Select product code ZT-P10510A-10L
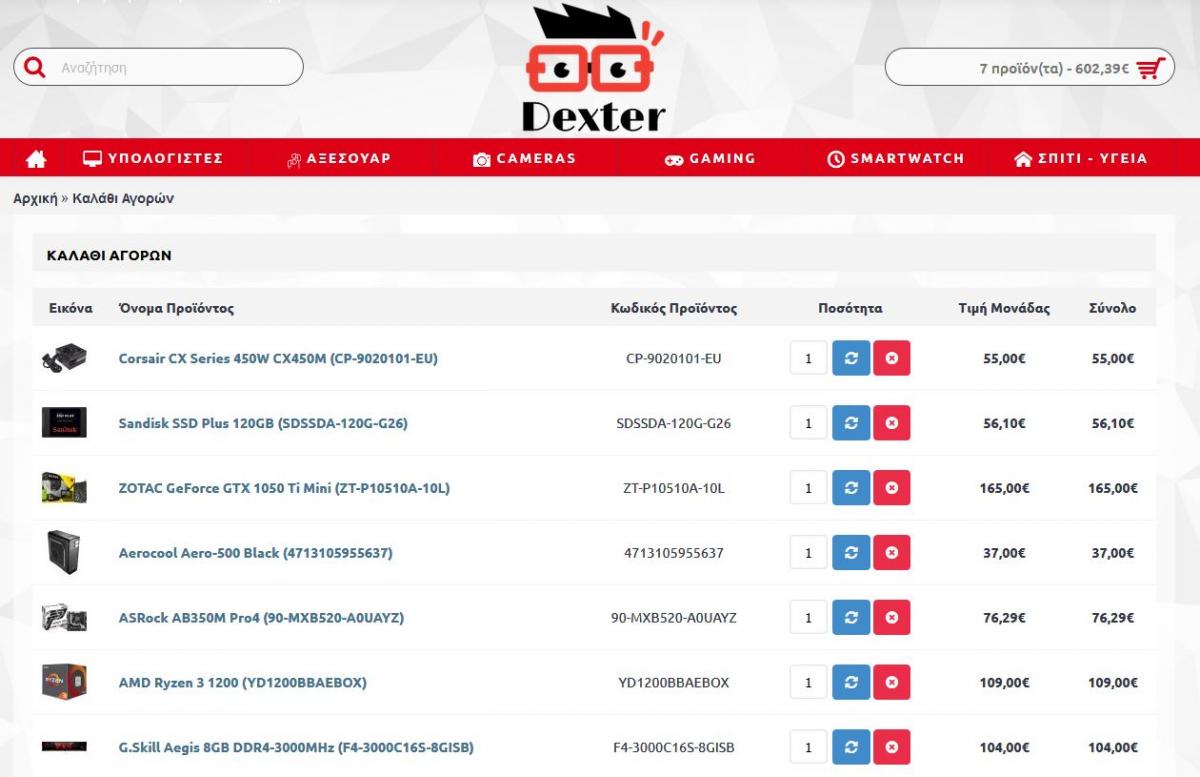This screenshot has width=1200, height=777. (x=673, y=488)
